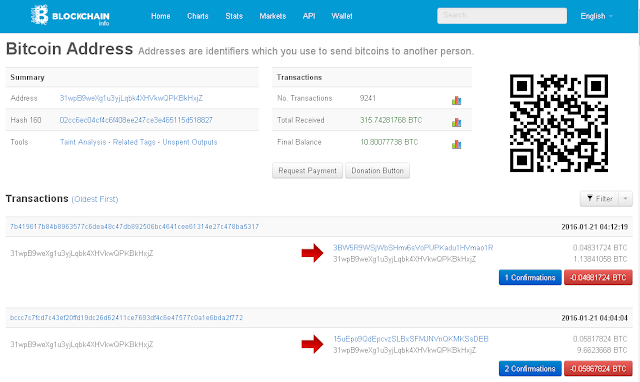Open the Markets menu item
Image resolution: width=640 pixels, height=382 pixels.
[273, 16]
